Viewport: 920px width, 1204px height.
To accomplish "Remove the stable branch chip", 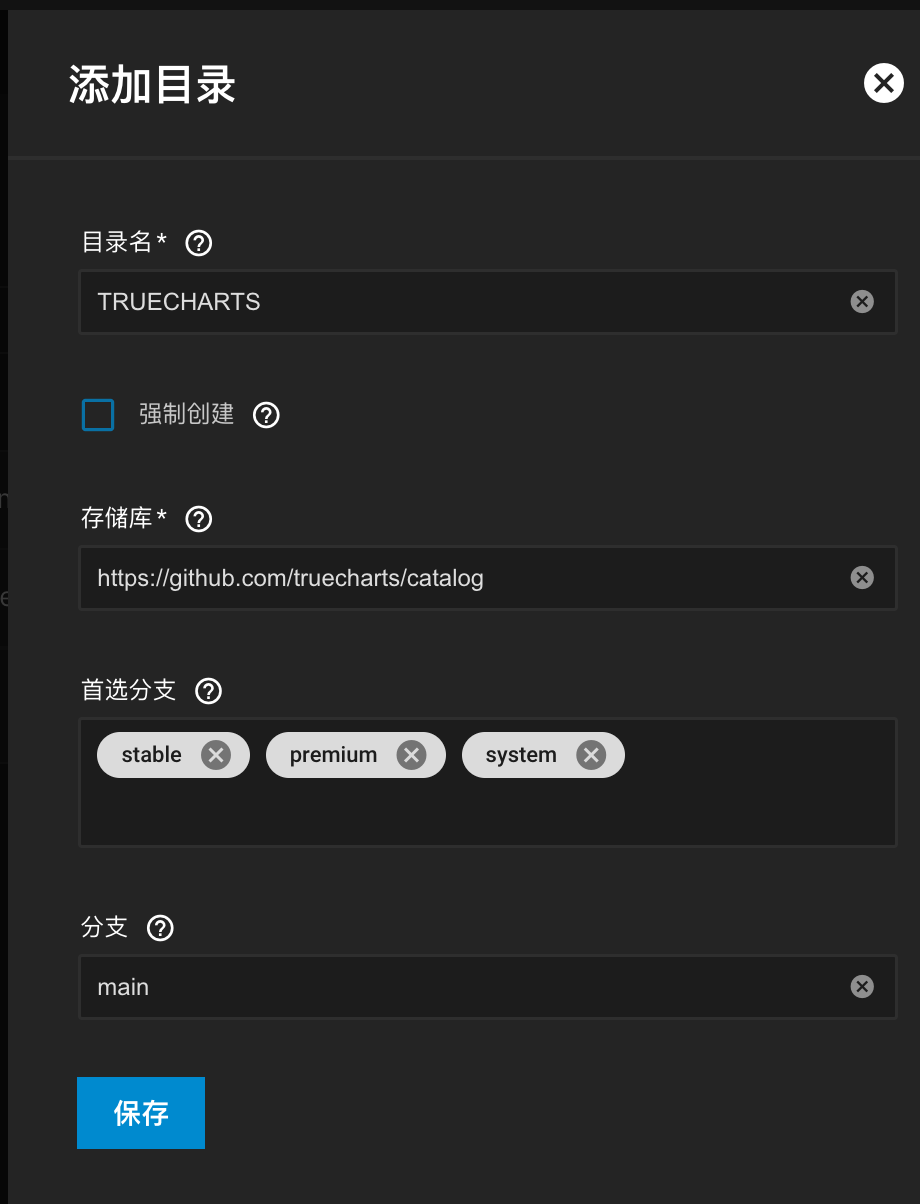I will tap(216, 755).
